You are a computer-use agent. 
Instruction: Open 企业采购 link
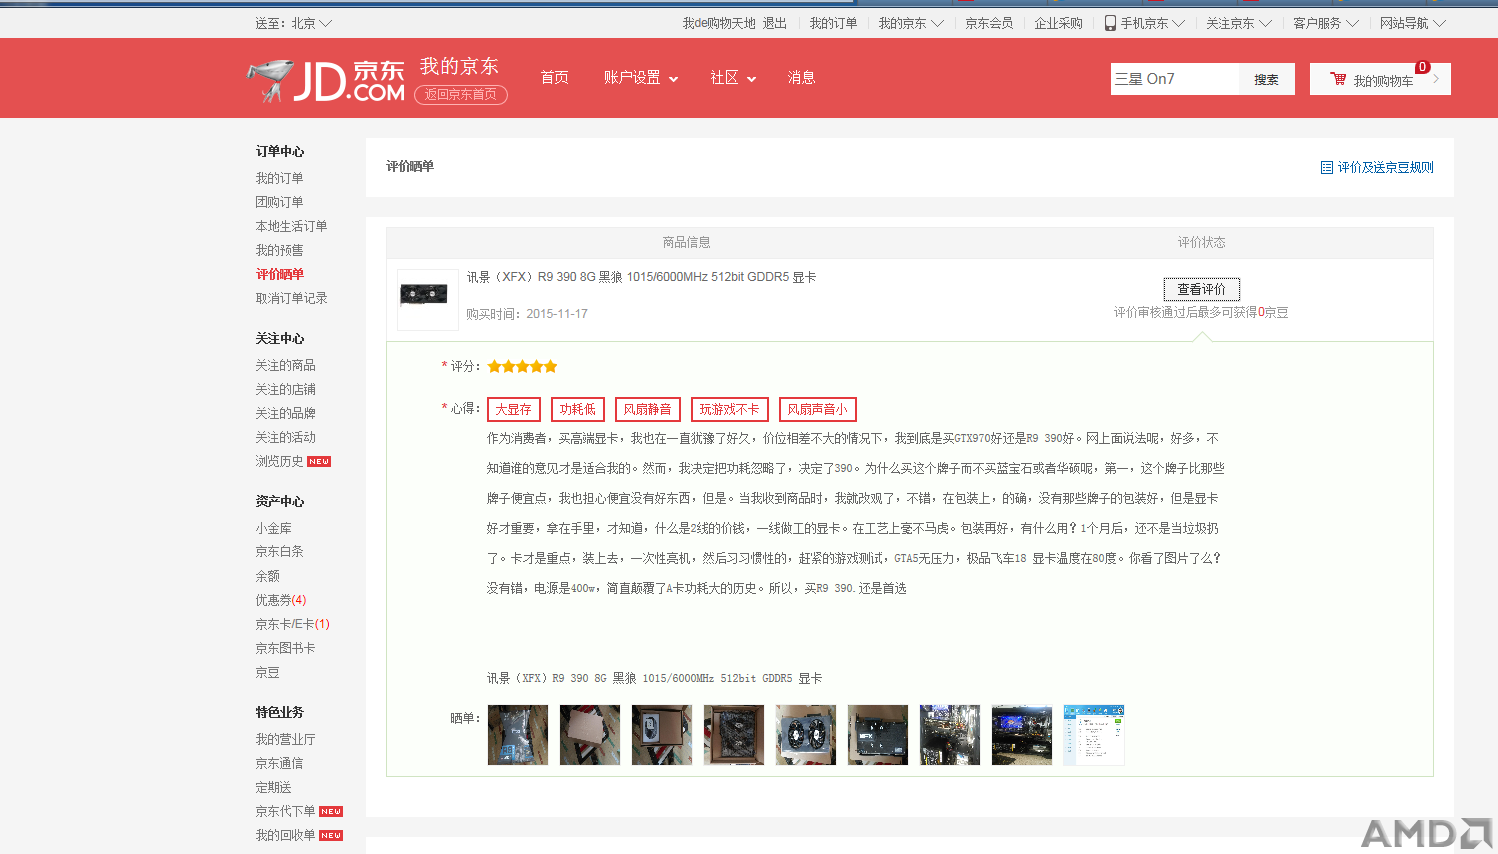click(1058, 23)
